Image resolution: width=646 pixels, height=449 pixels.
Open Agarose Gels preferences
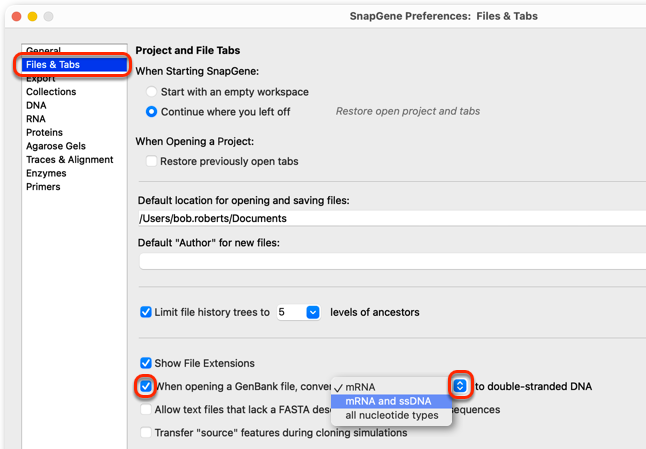coord(56,146)
